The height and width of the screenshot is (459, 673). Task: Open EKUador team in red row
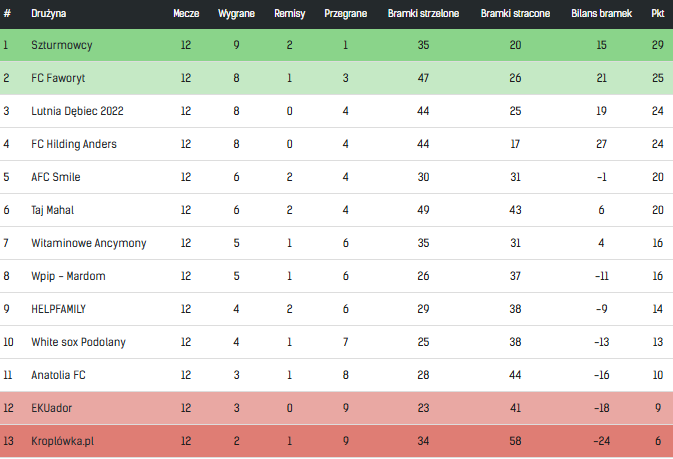pyautogui.click(x=52, y=408)
